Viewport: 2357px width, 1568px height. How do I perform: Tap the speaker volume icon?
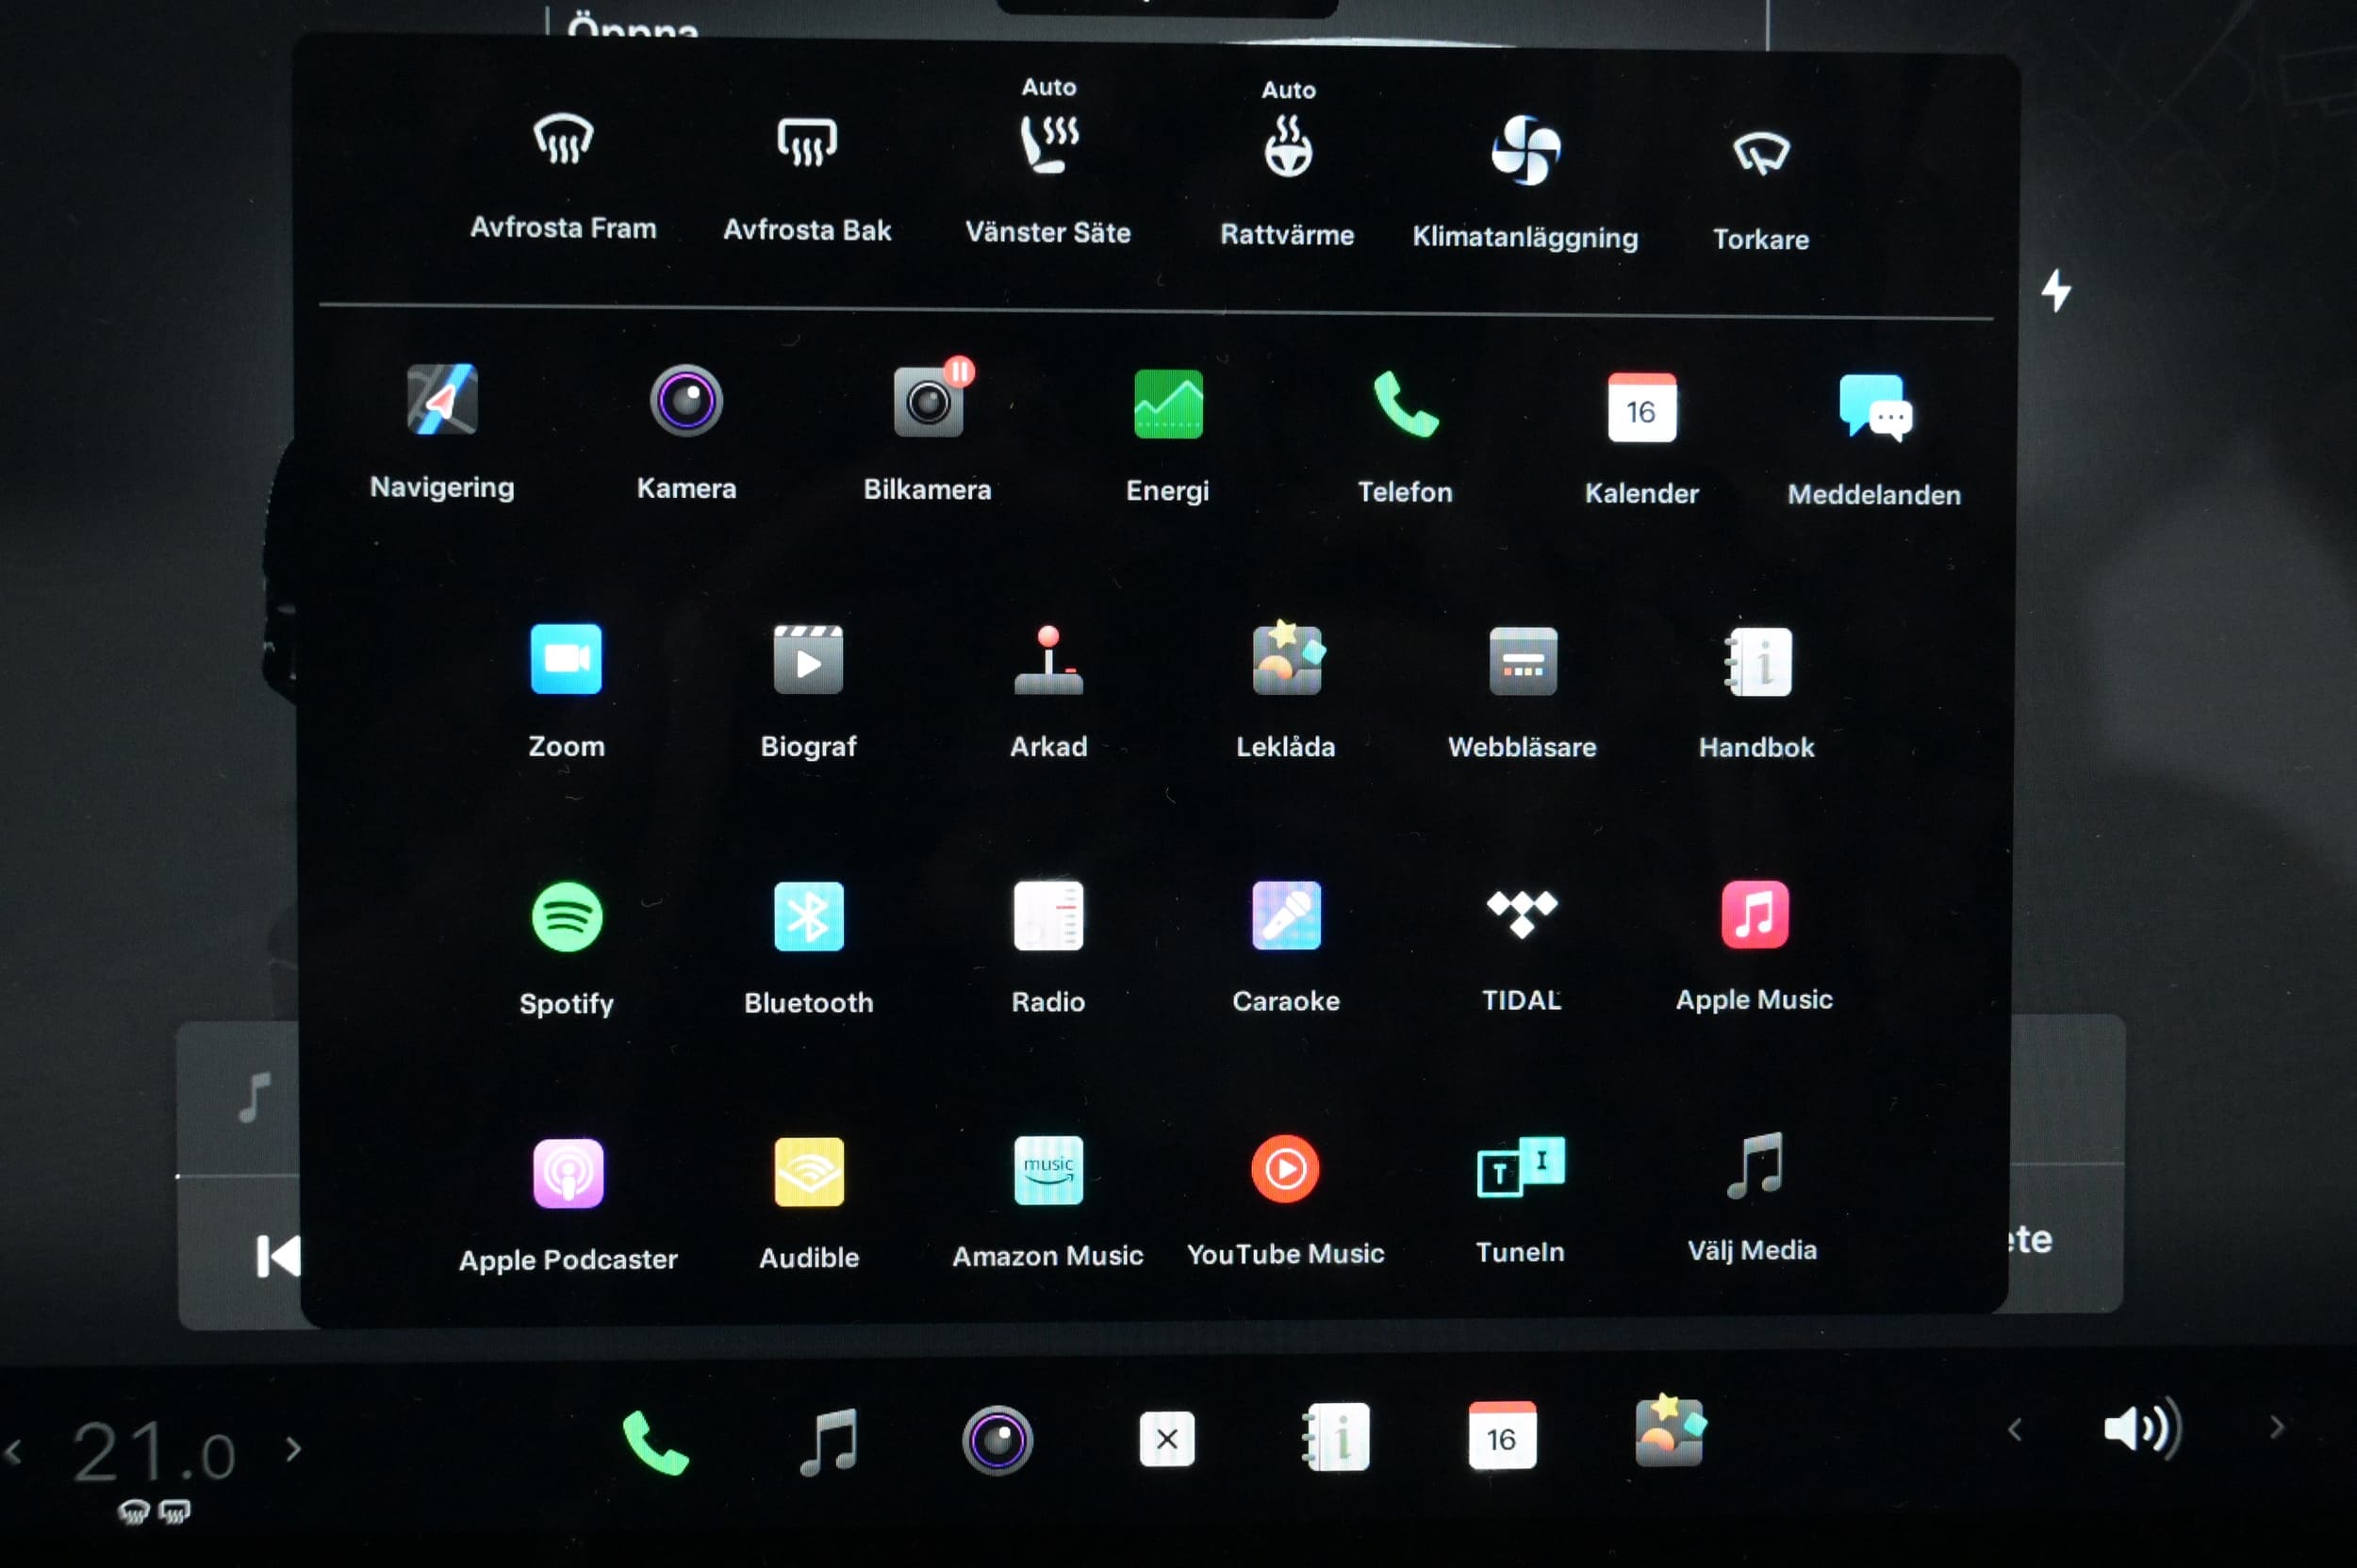2142,1429
